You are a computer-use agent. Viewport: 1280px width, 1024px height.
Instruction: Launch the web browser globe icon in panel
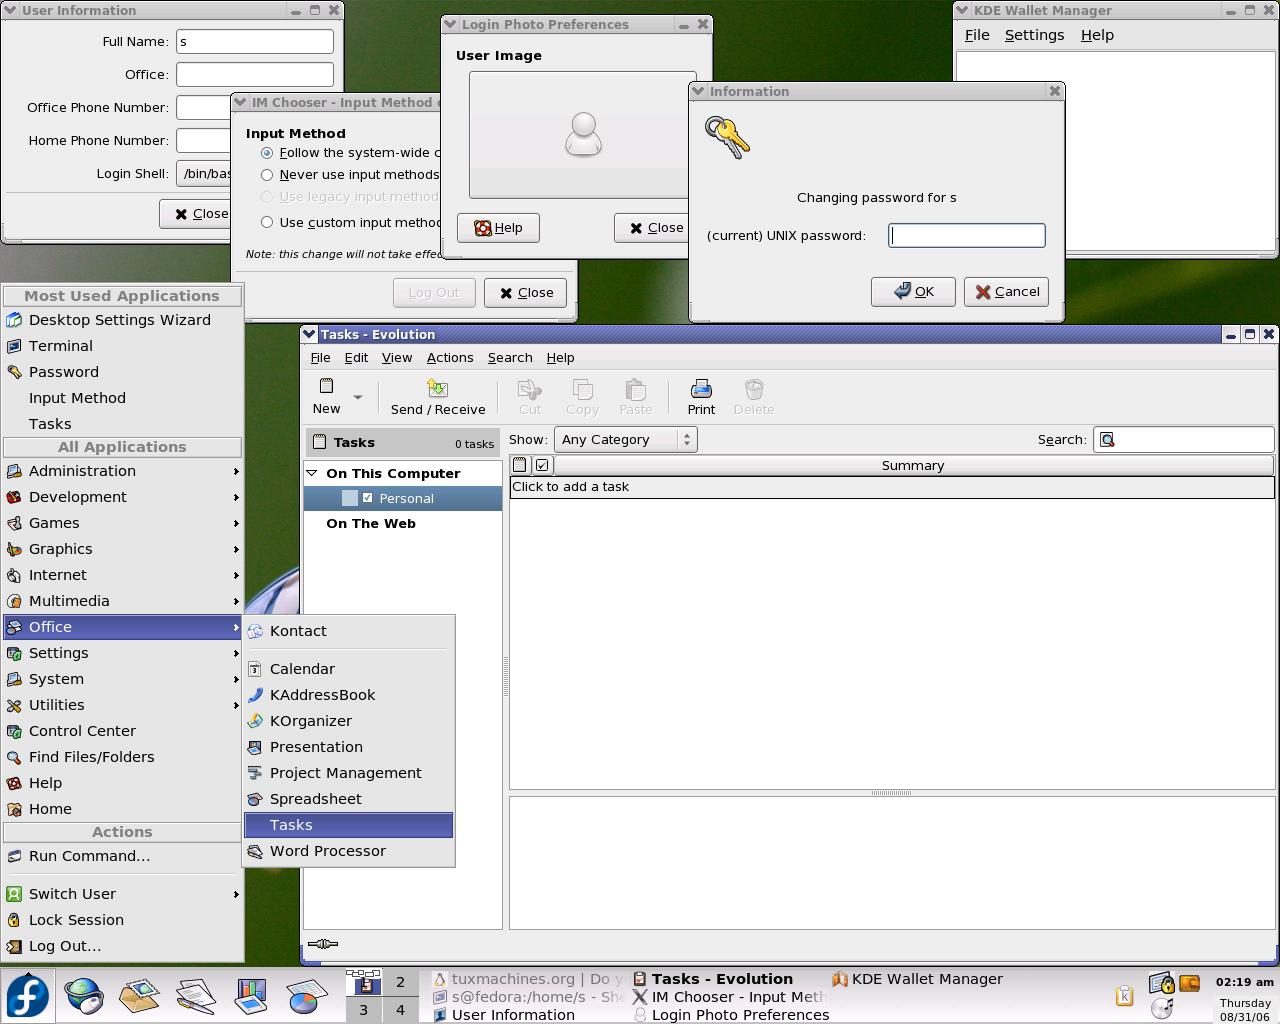coord(84,996)
